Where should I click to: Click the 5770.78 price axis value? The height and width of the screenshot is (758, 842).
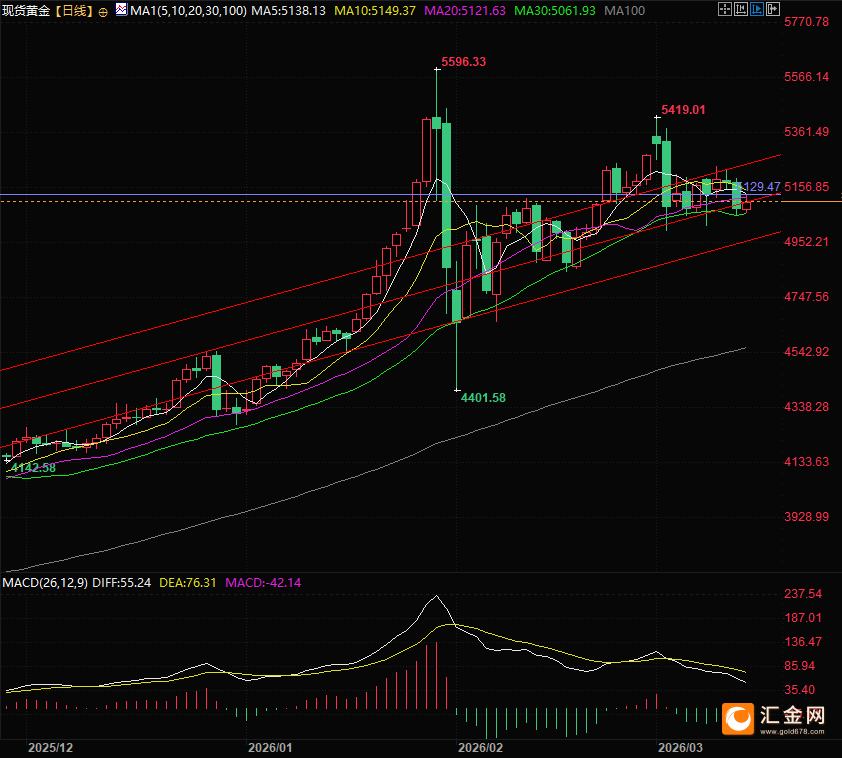point(807,22)
